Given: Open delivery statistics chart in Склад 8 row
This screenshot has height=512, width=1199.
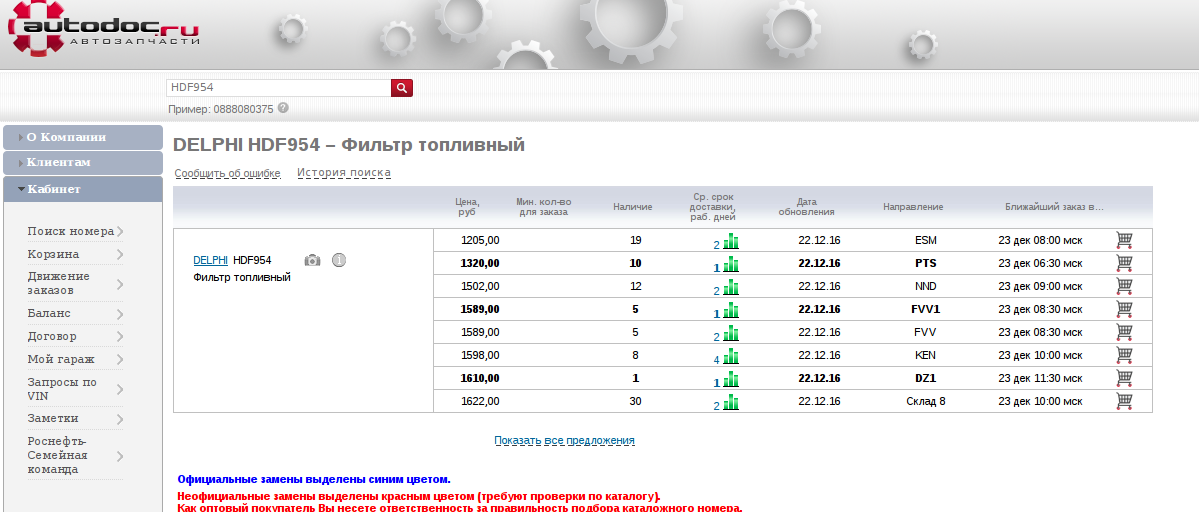Looking at the screenshot, I should point(731,402).
